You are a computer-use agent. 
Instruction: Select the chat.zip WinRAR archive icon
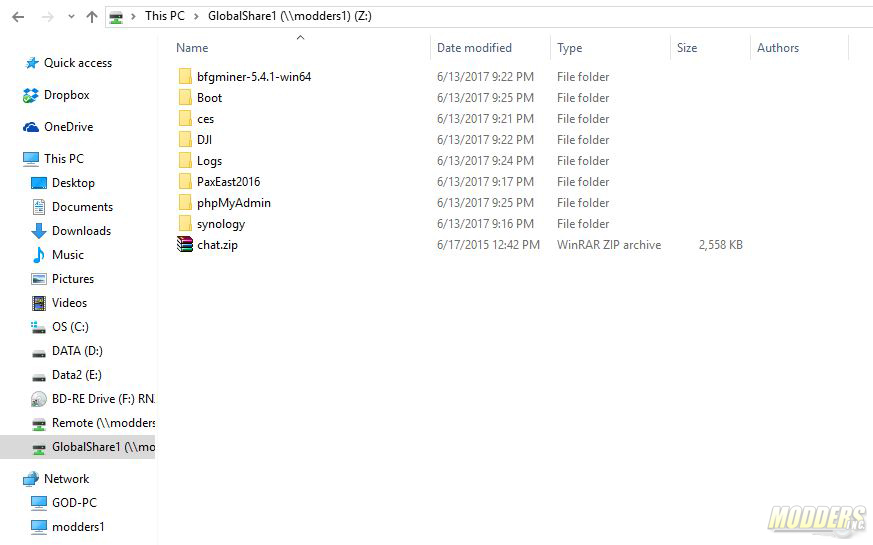(x=185, y=244)
